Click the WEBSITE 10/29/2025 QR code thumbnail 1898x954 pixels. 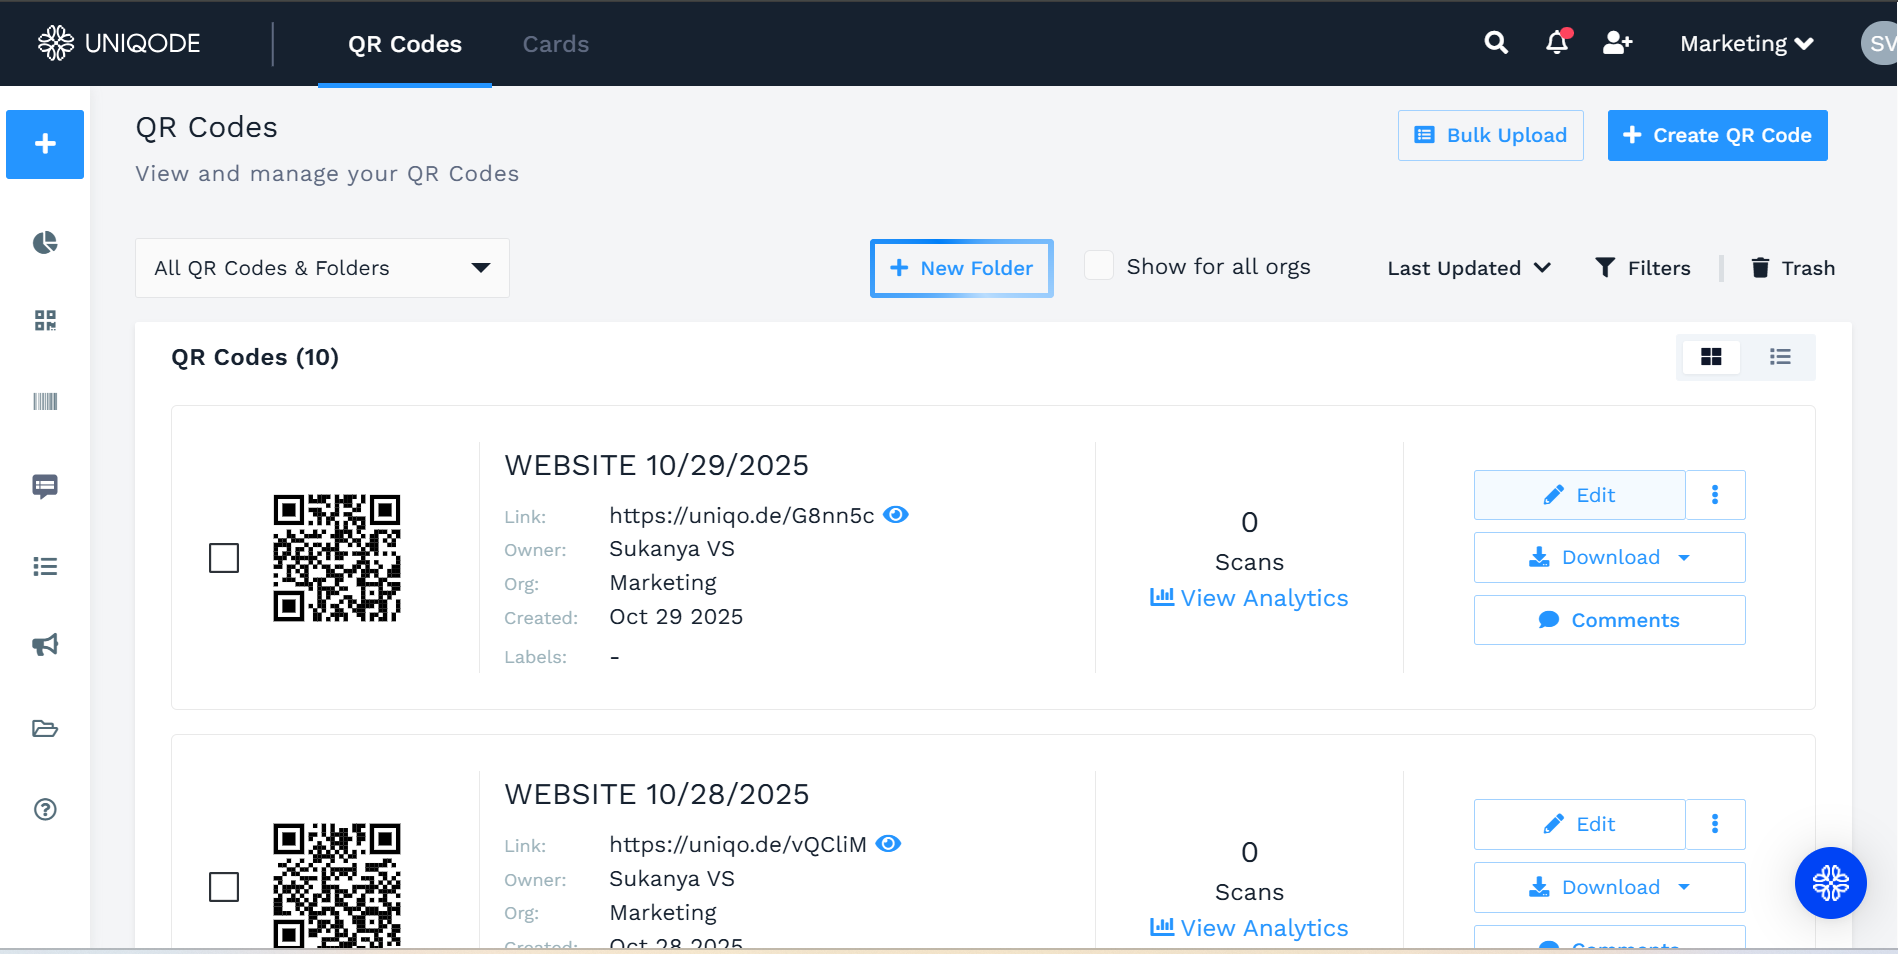[337, 558]
